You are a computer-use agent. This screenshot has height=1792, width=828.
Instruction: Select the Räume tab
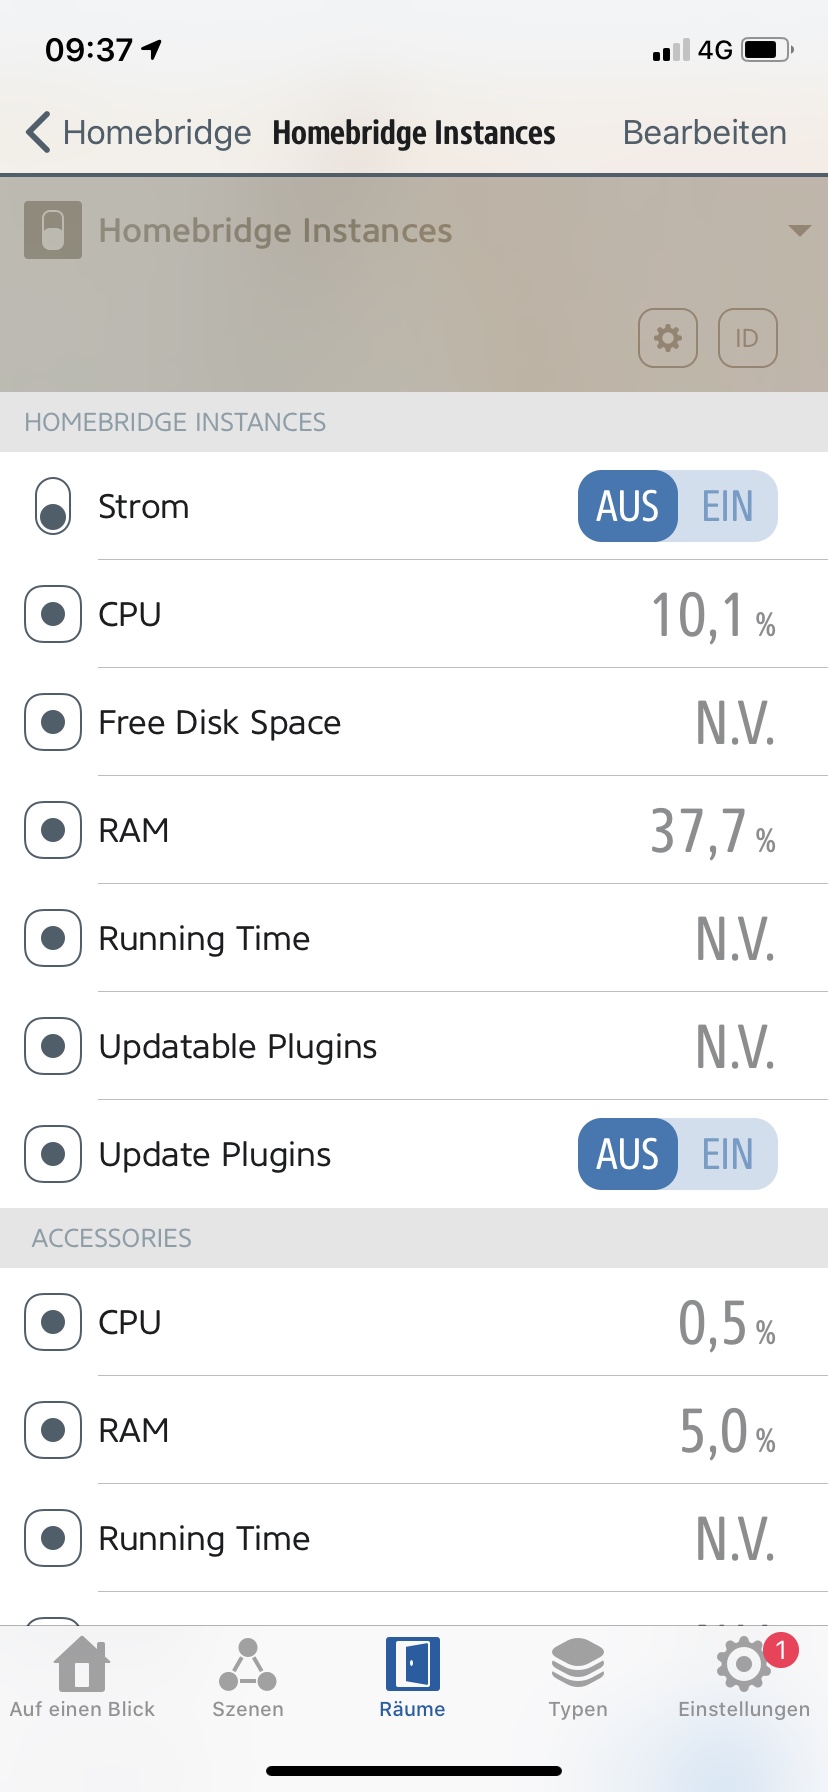[x=412, y=1678]
